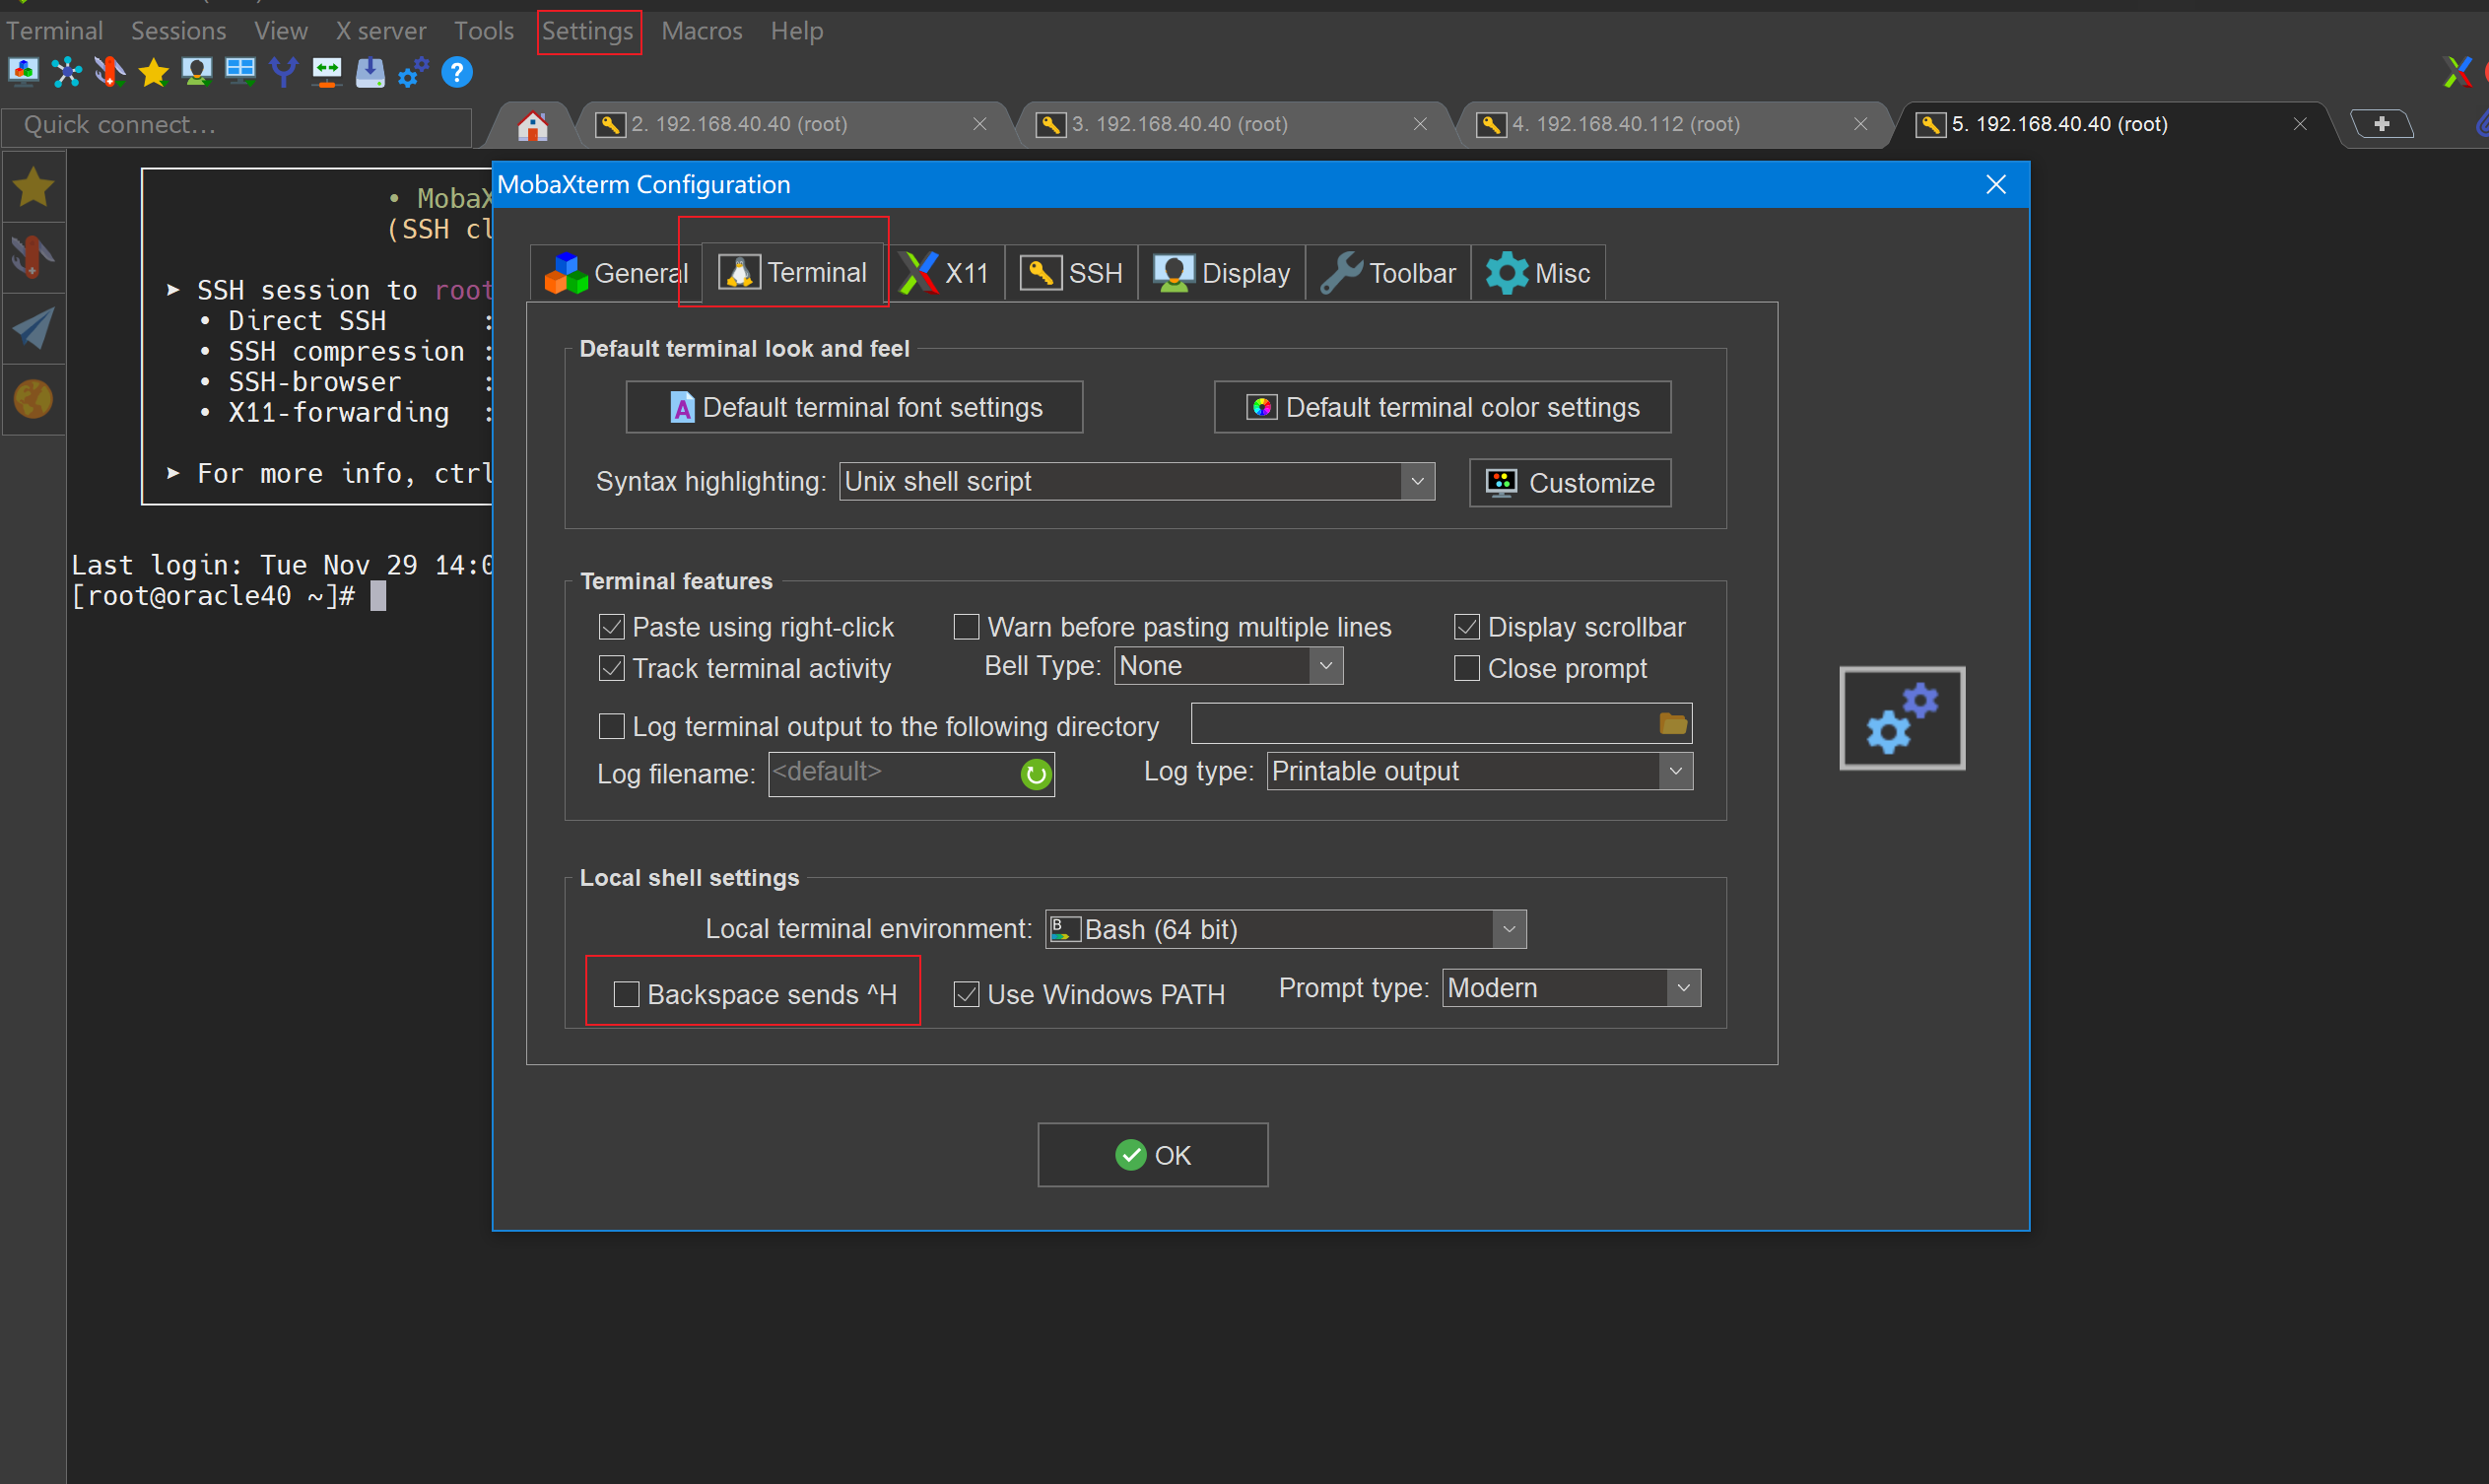This screenshot has width=2489, height=1484.
Task: Switch to Misc configuration tab
Action: pyautogui.click(x=1538, y=273)
